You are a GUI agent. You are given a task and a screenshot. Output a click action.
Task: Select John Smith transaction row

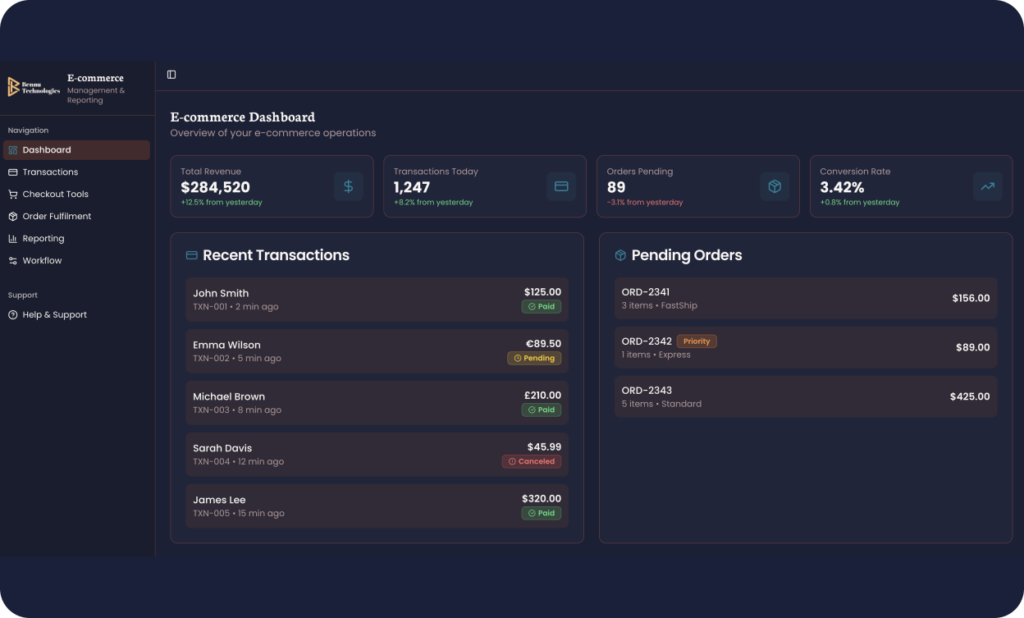tap(377, 299)
